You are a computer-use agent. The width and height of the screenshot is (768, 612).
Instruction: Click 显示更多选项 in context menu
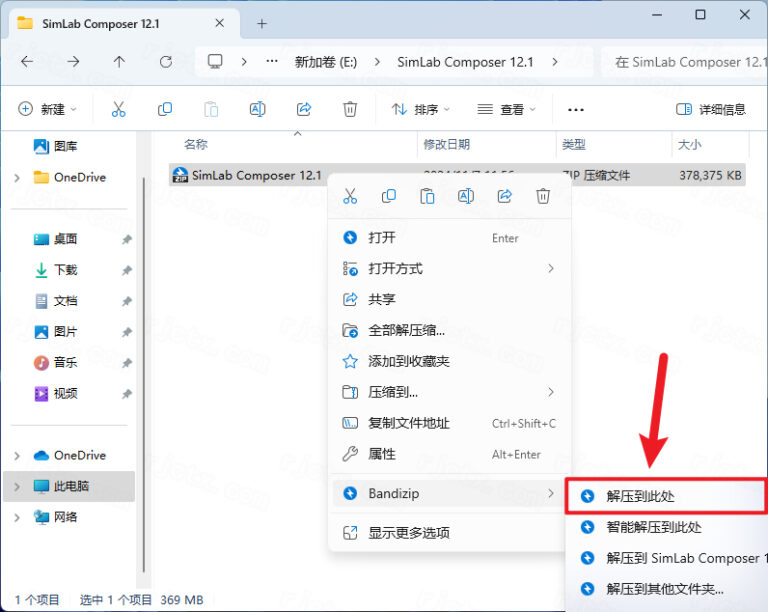[x=409, y=532]
